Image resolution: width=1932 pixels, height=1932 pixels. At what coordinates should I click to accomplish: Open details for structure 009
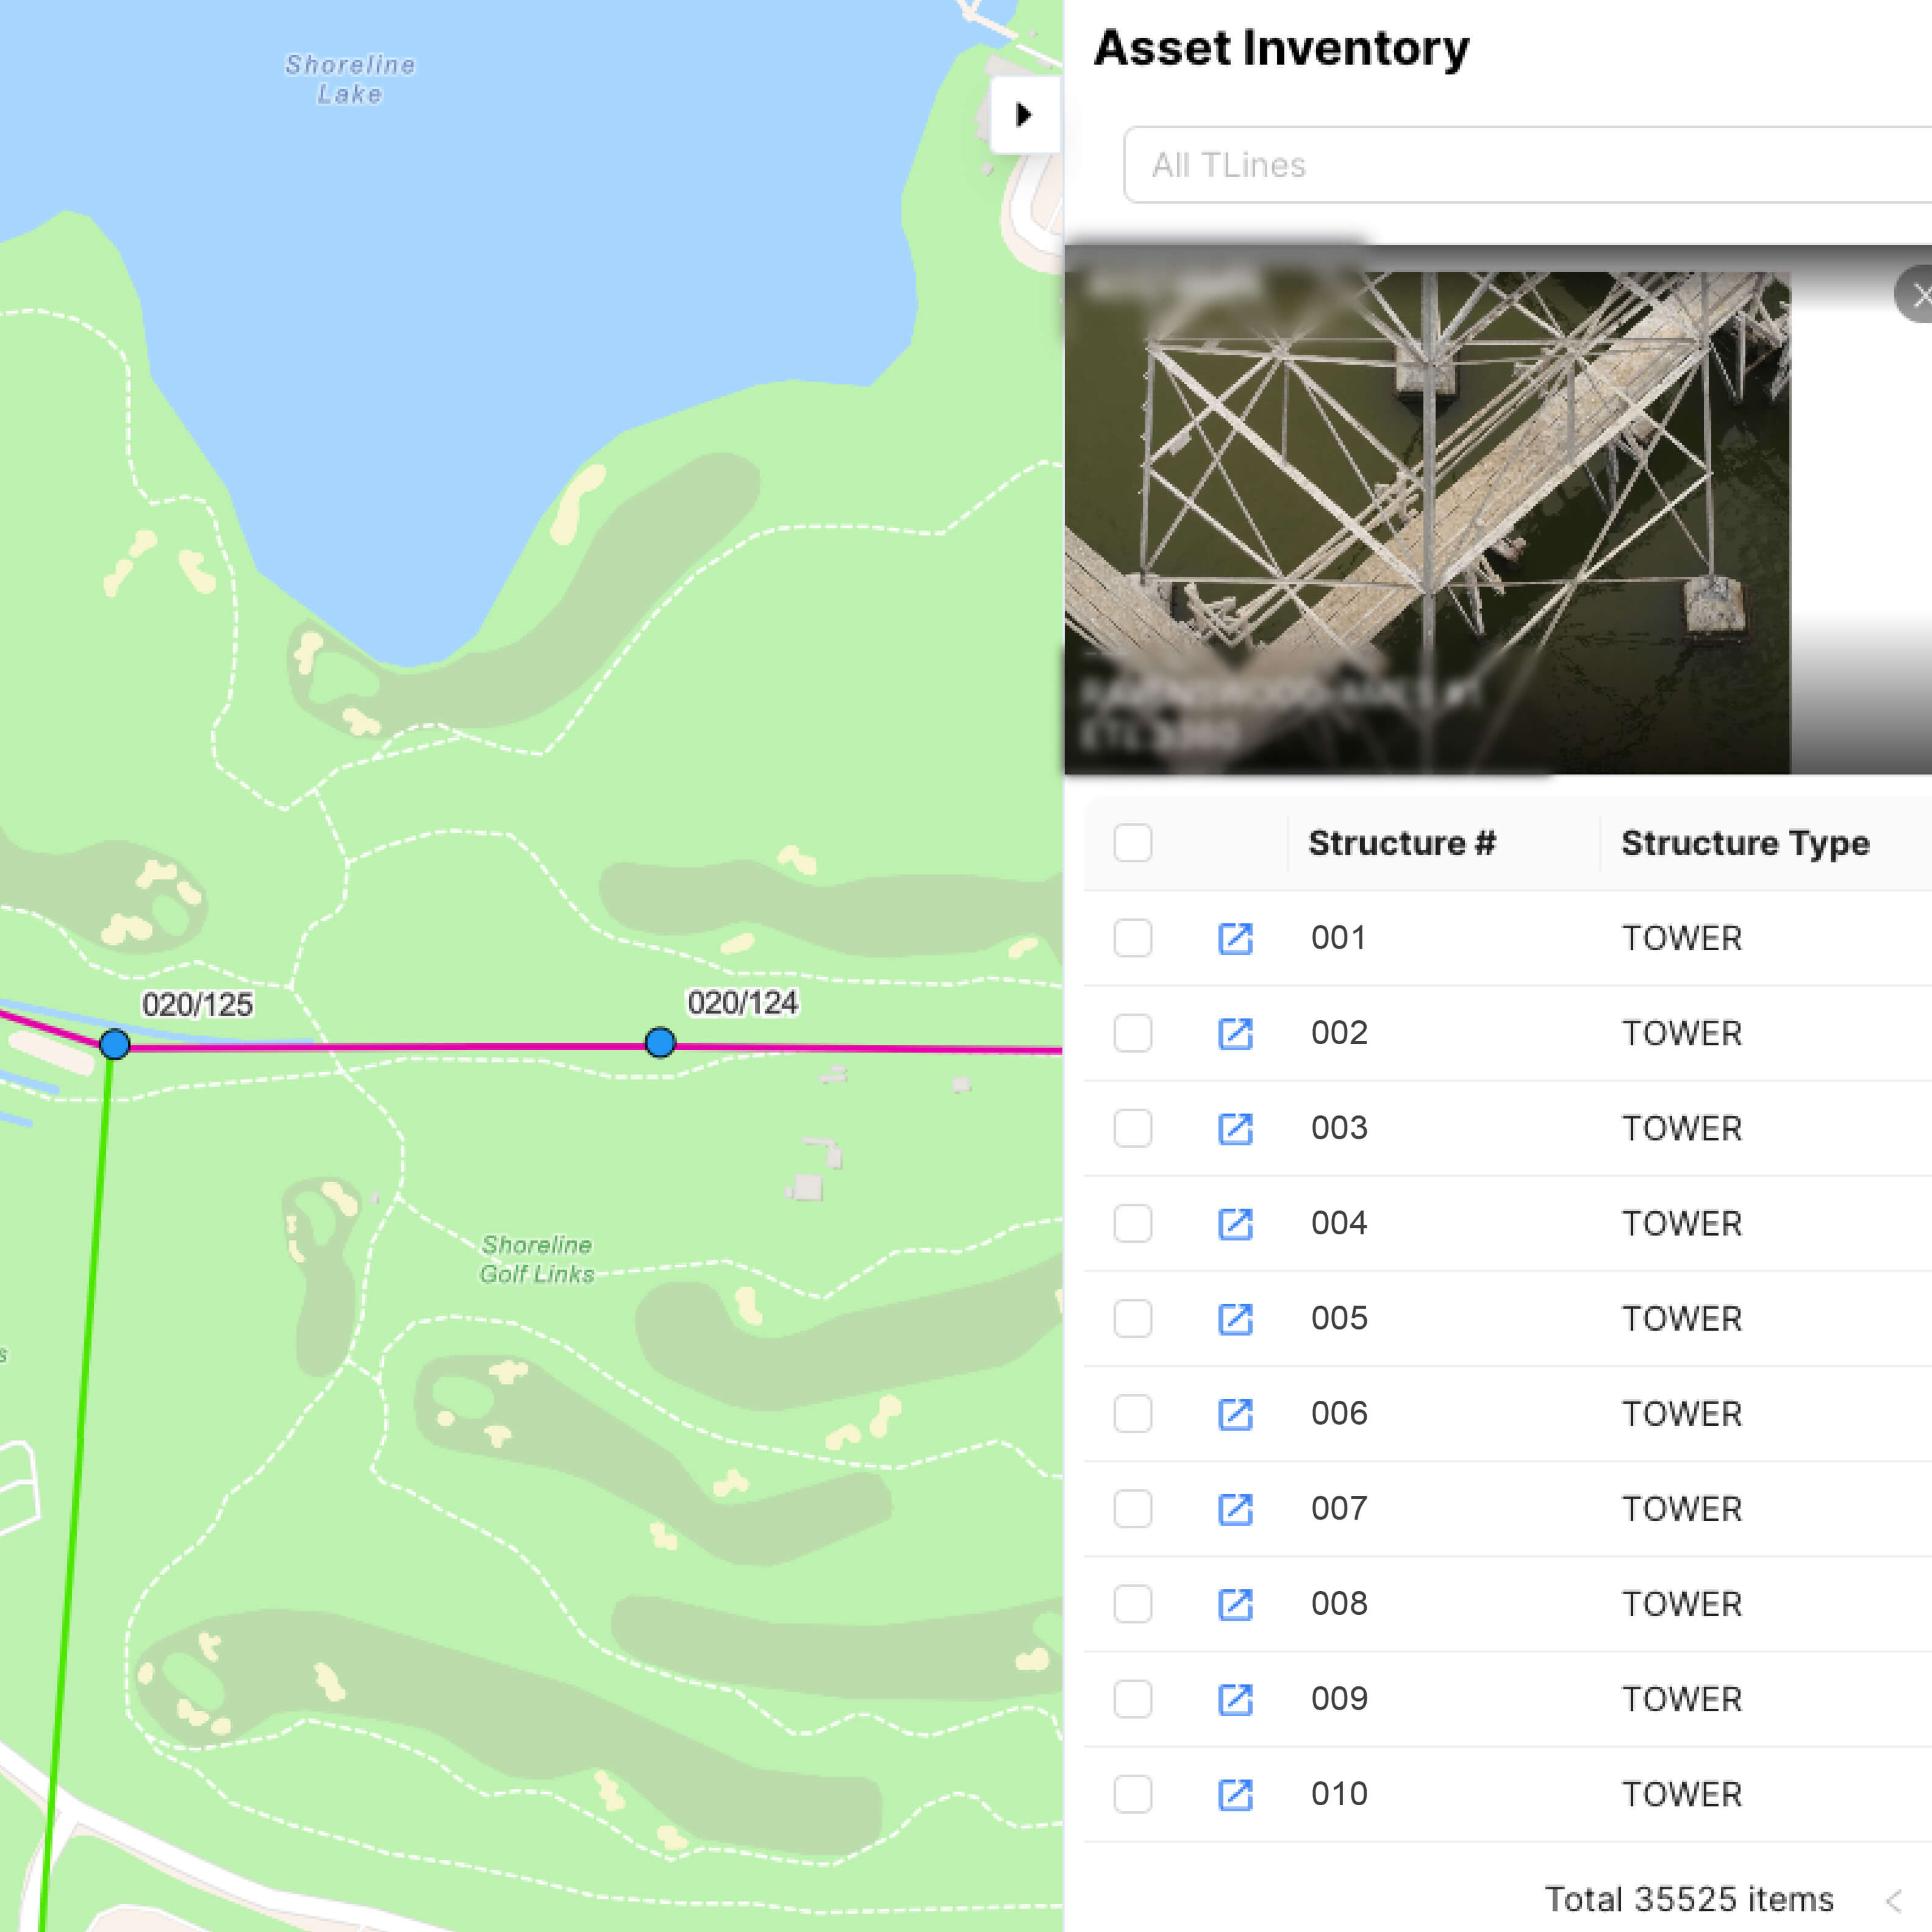(1235, 1699)
